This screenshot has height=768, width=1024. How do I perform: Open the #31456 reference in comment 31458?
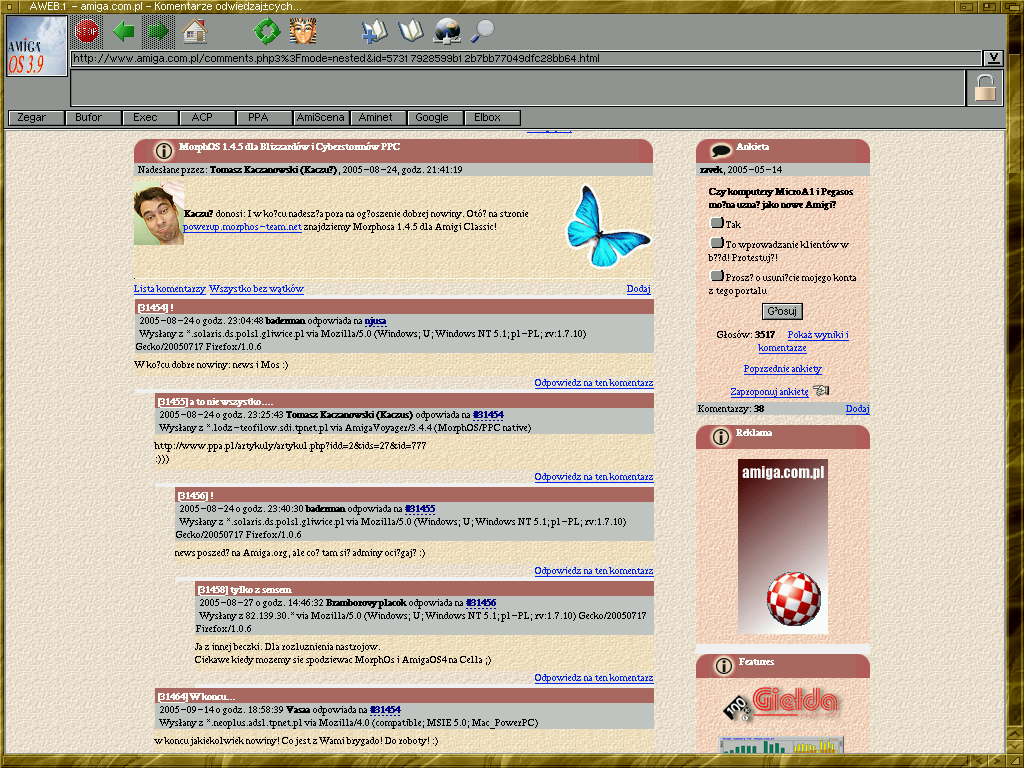[481, 603]
